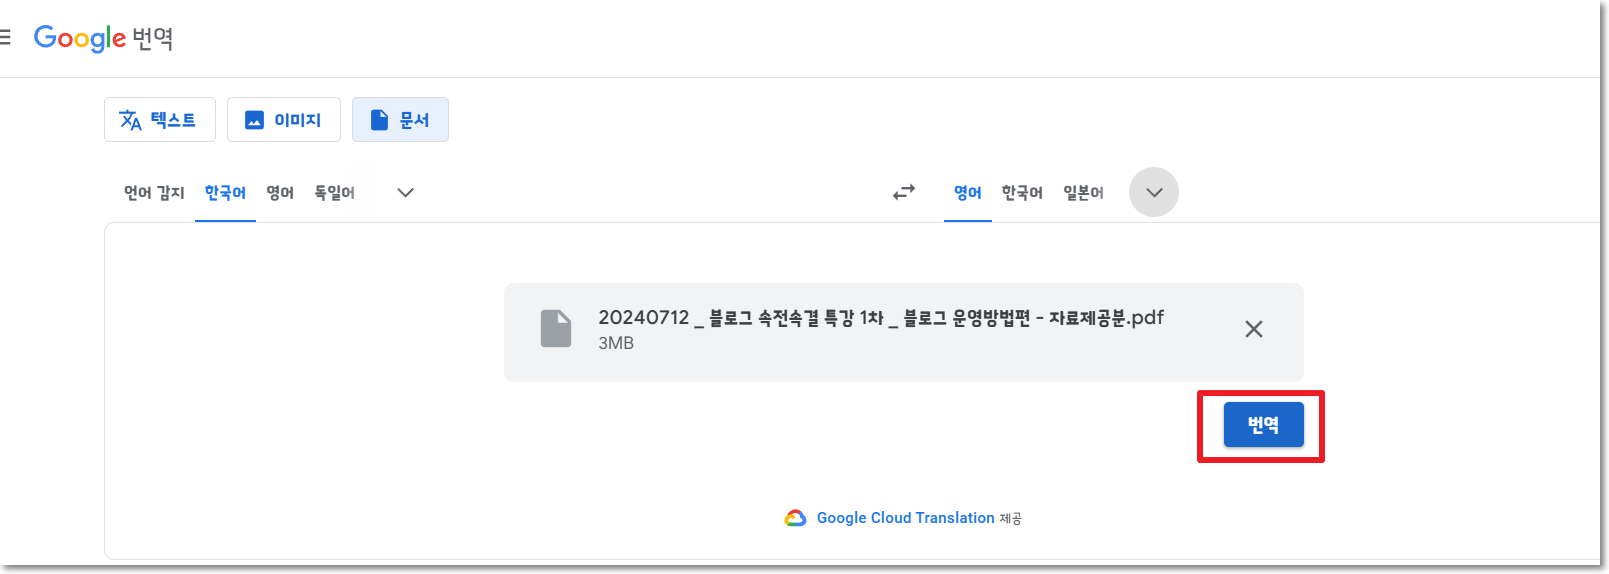Click the uploaded PDF file name
The width and height of the screenshot is (1609, 574).
pos(881,318)
